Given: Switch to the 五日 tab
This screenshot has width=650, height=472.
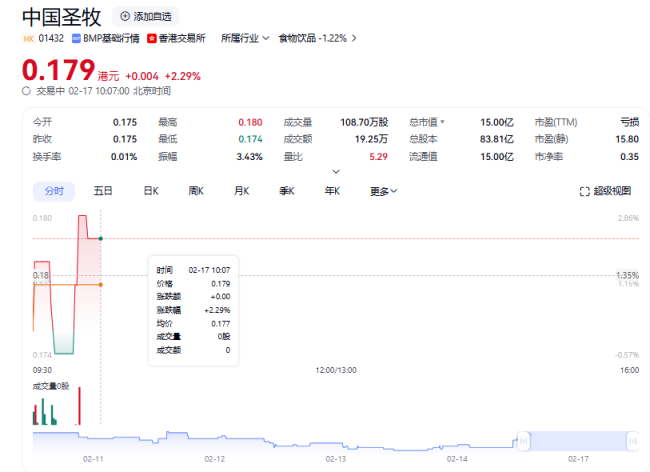Looking at the screenshot, I should (103, 191).
